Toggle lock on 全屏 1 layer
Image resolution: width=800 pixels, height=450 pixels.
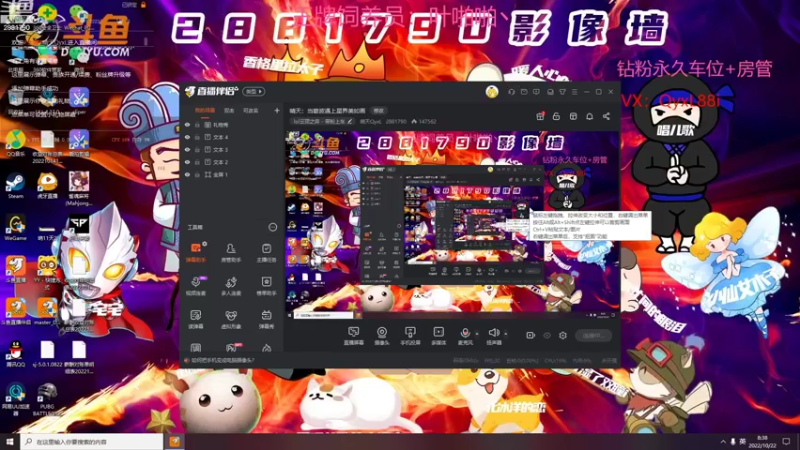point(197,174)
